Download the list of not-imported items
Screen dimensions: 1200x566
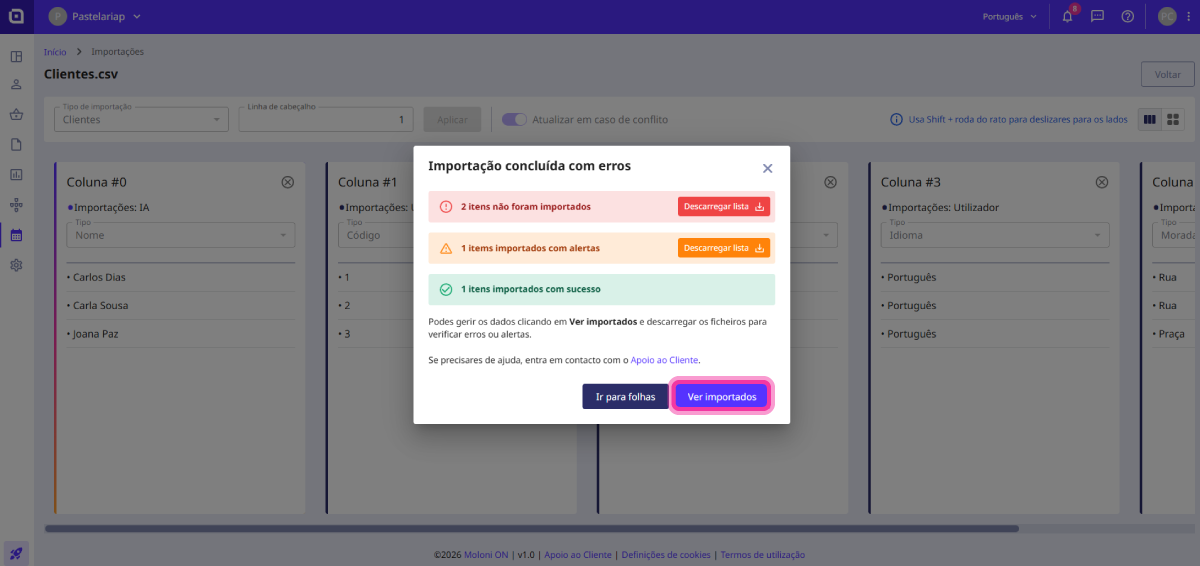pyautogui.click(x=724, y=206)
